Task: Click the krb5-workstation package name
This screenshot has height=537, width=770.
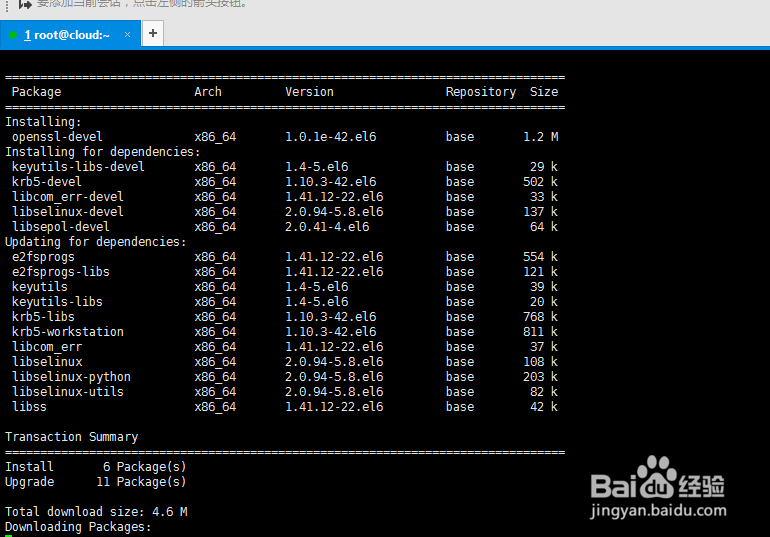Action: (68, 332)
